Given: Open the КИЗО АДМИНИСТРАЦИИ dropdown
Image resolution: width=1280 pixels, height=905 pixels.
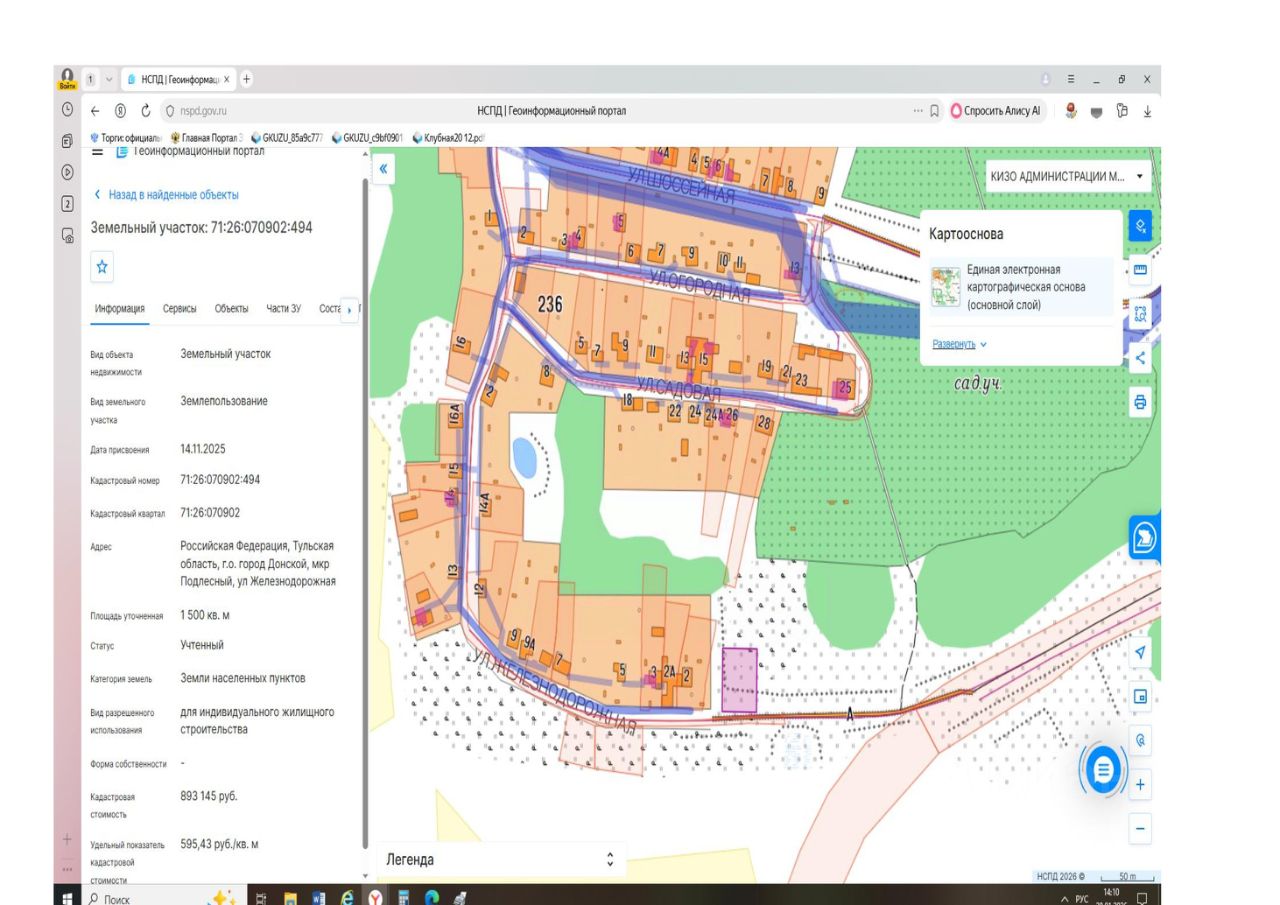Looking at the screenshot, I should tap(1067, 175).
